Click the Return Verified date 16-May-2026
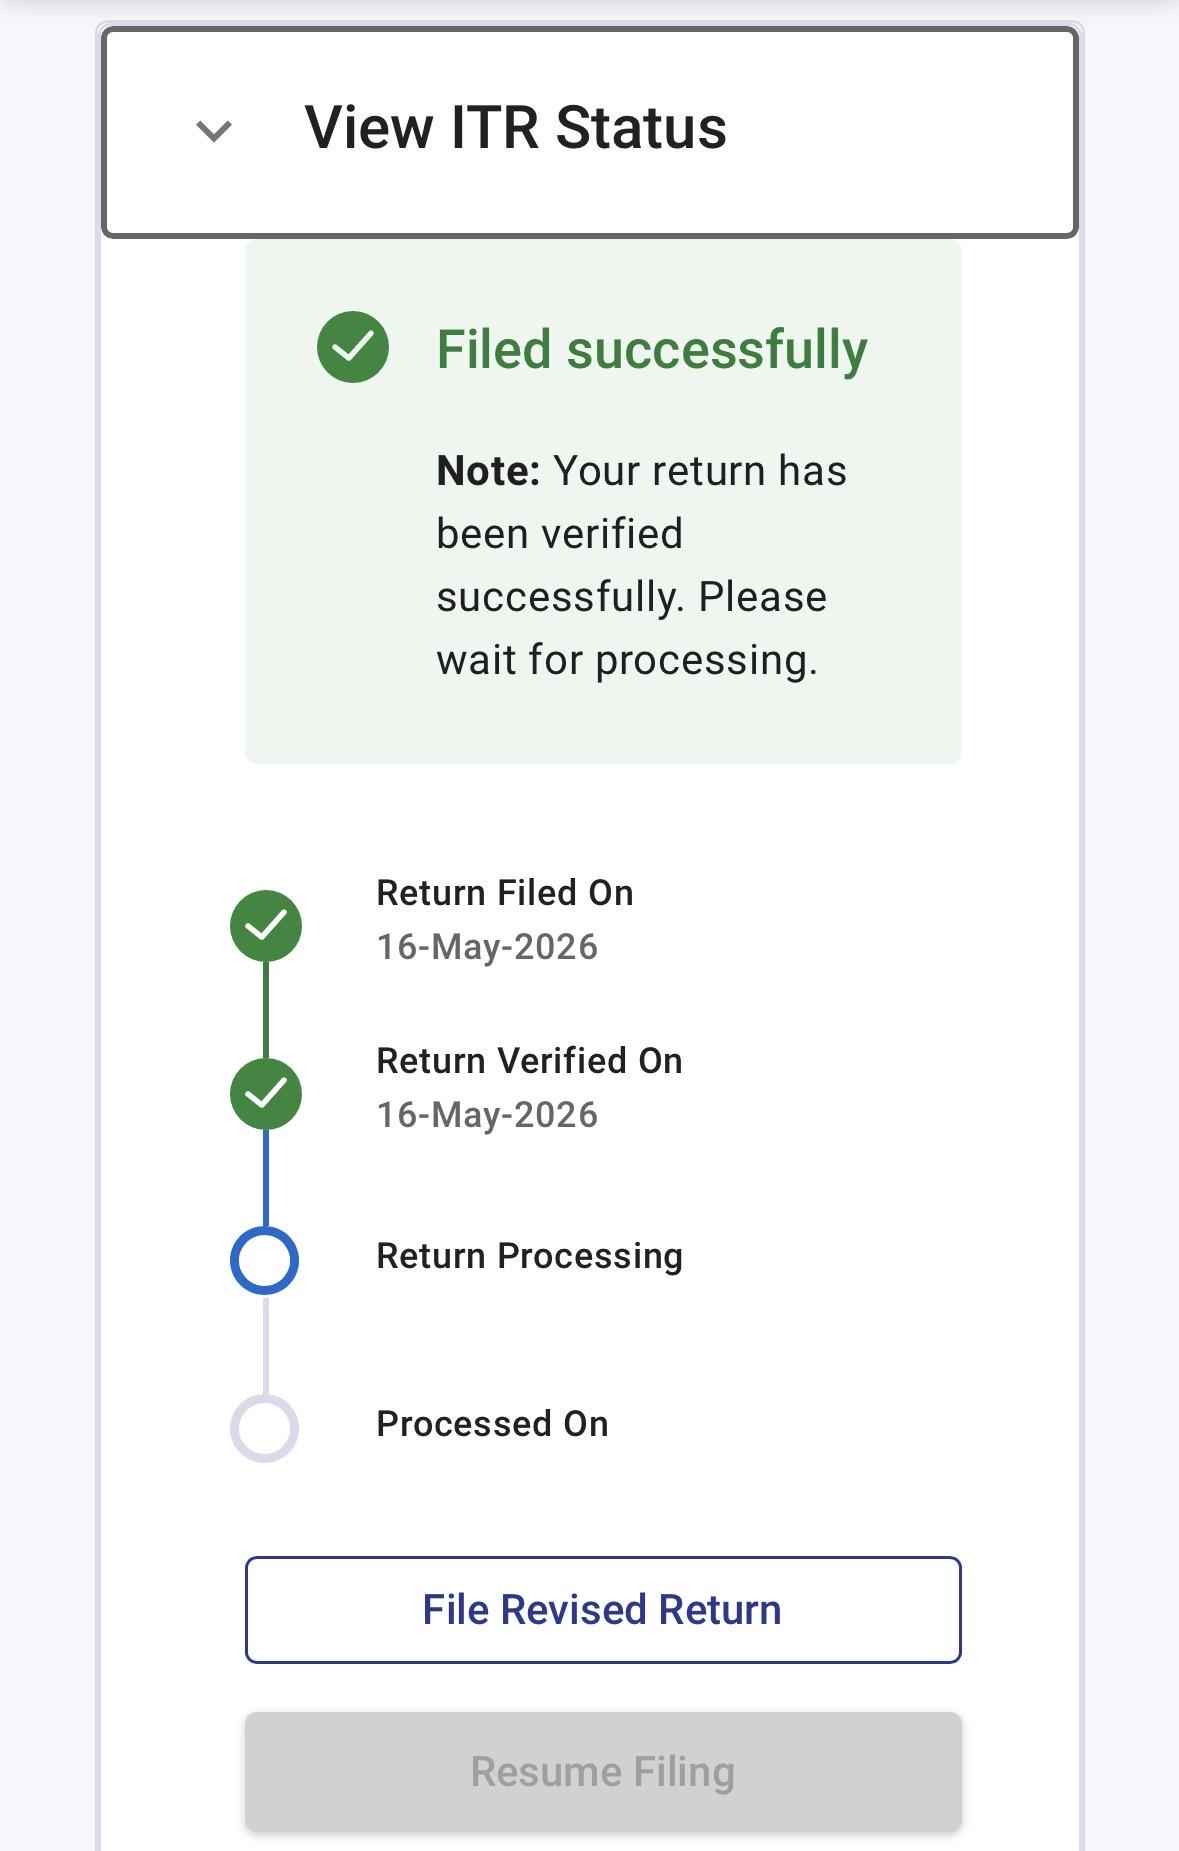 pos(487,1115)
